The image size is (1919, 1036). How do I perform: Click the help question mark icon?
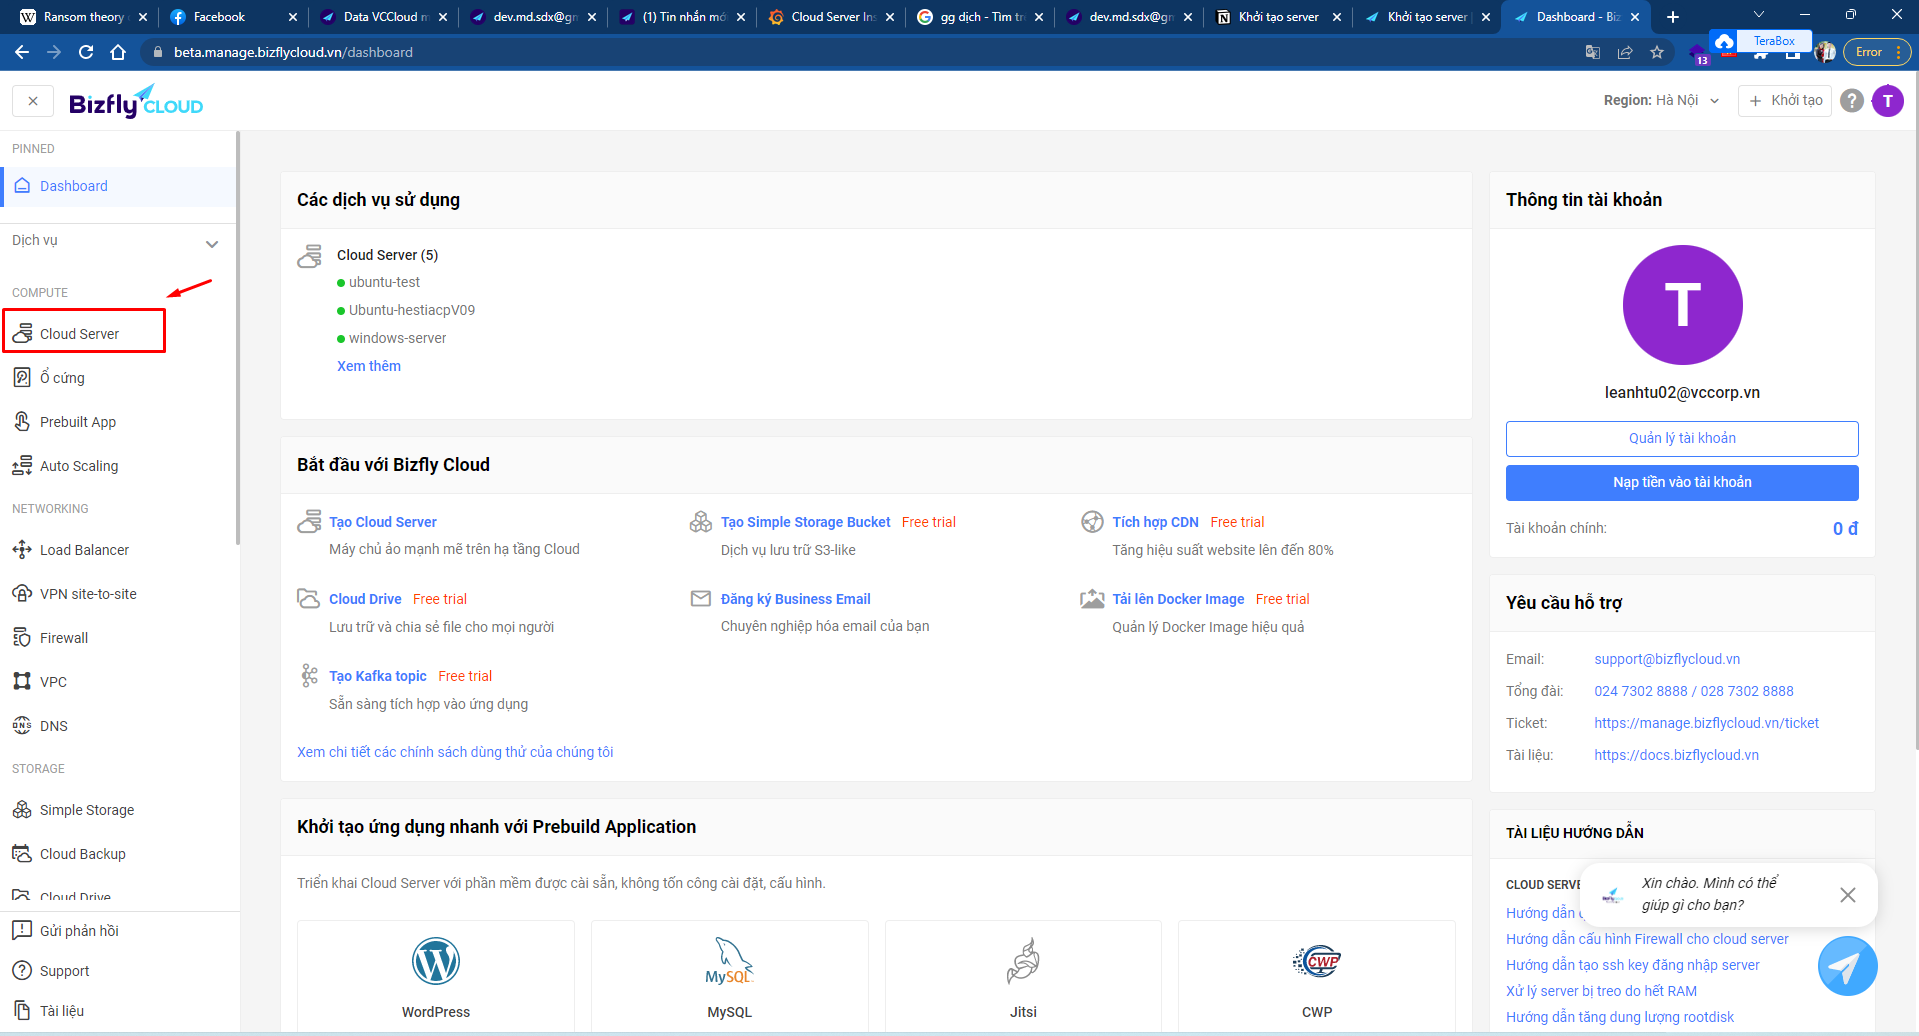(x=1852, y=101)
